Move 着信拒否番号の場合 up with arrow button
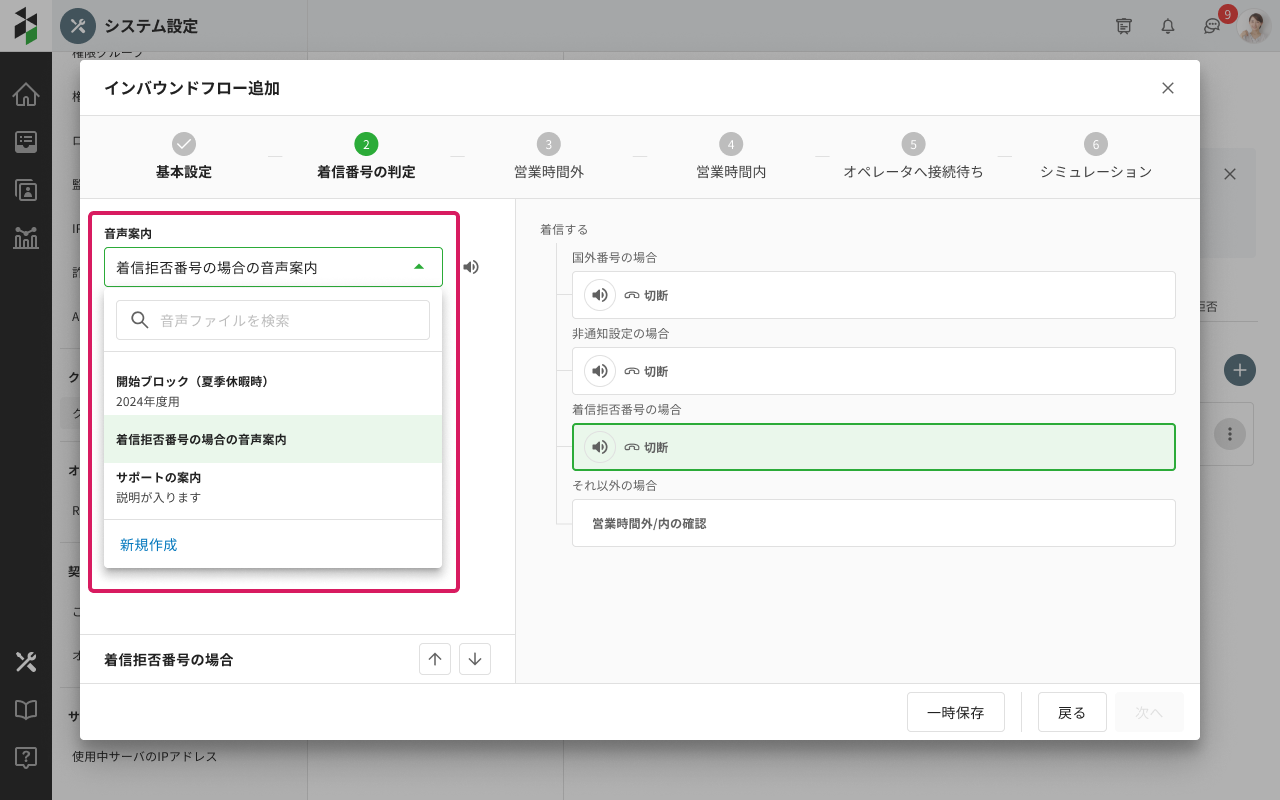Screen dimensions: 1280x800 435,659
